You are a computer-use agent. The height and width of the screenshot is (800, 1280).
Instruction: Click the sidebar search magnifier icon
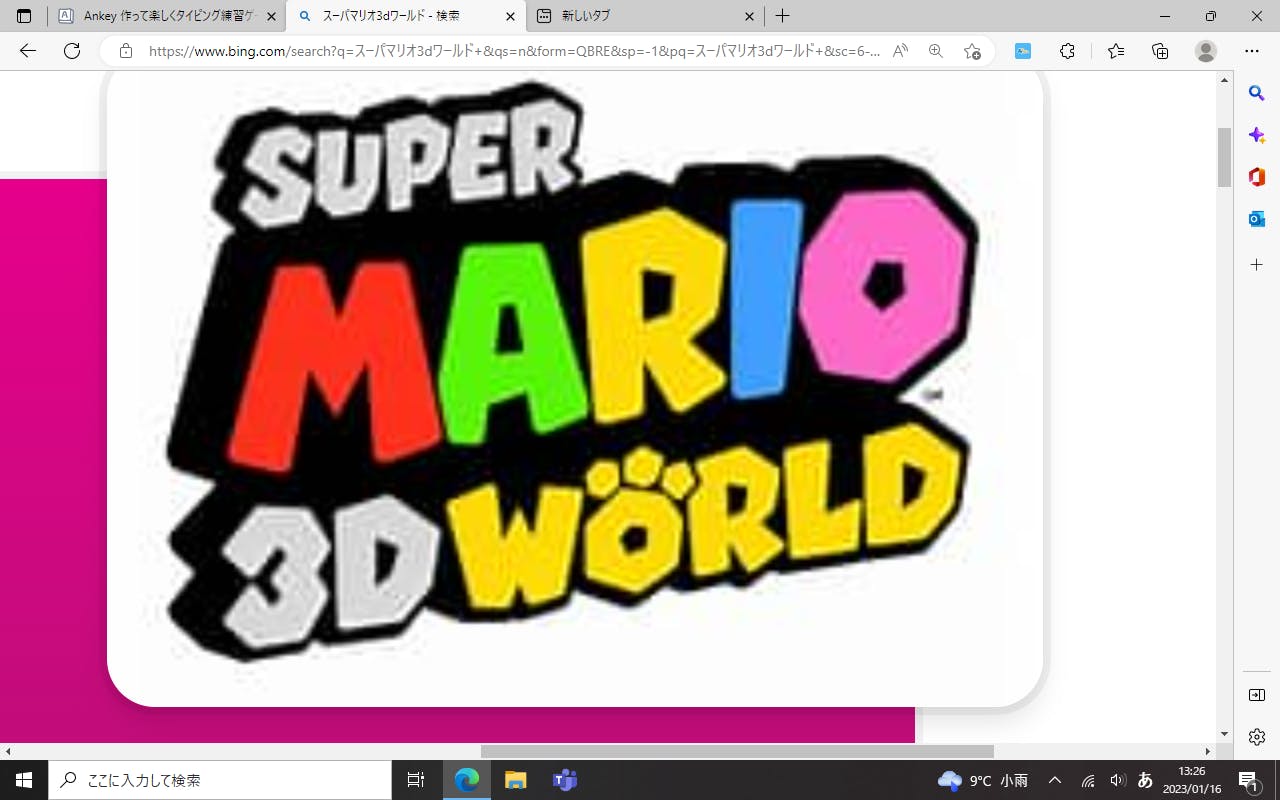(x=1257, y=93)
